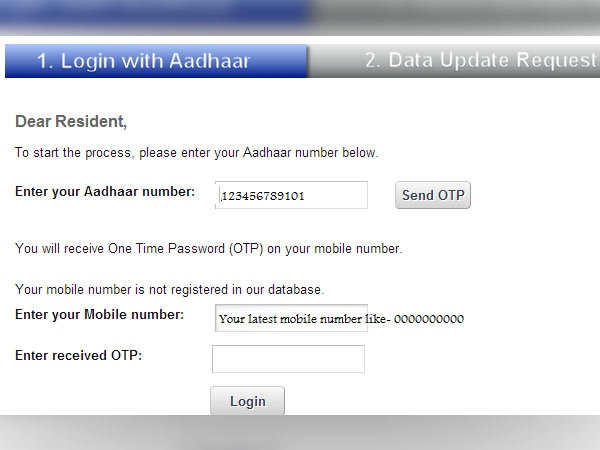Image resolution: width=600 pixels, height=450 pixels.
Task: Click the Dear Resident heading
Action: (x=71, y=122)
